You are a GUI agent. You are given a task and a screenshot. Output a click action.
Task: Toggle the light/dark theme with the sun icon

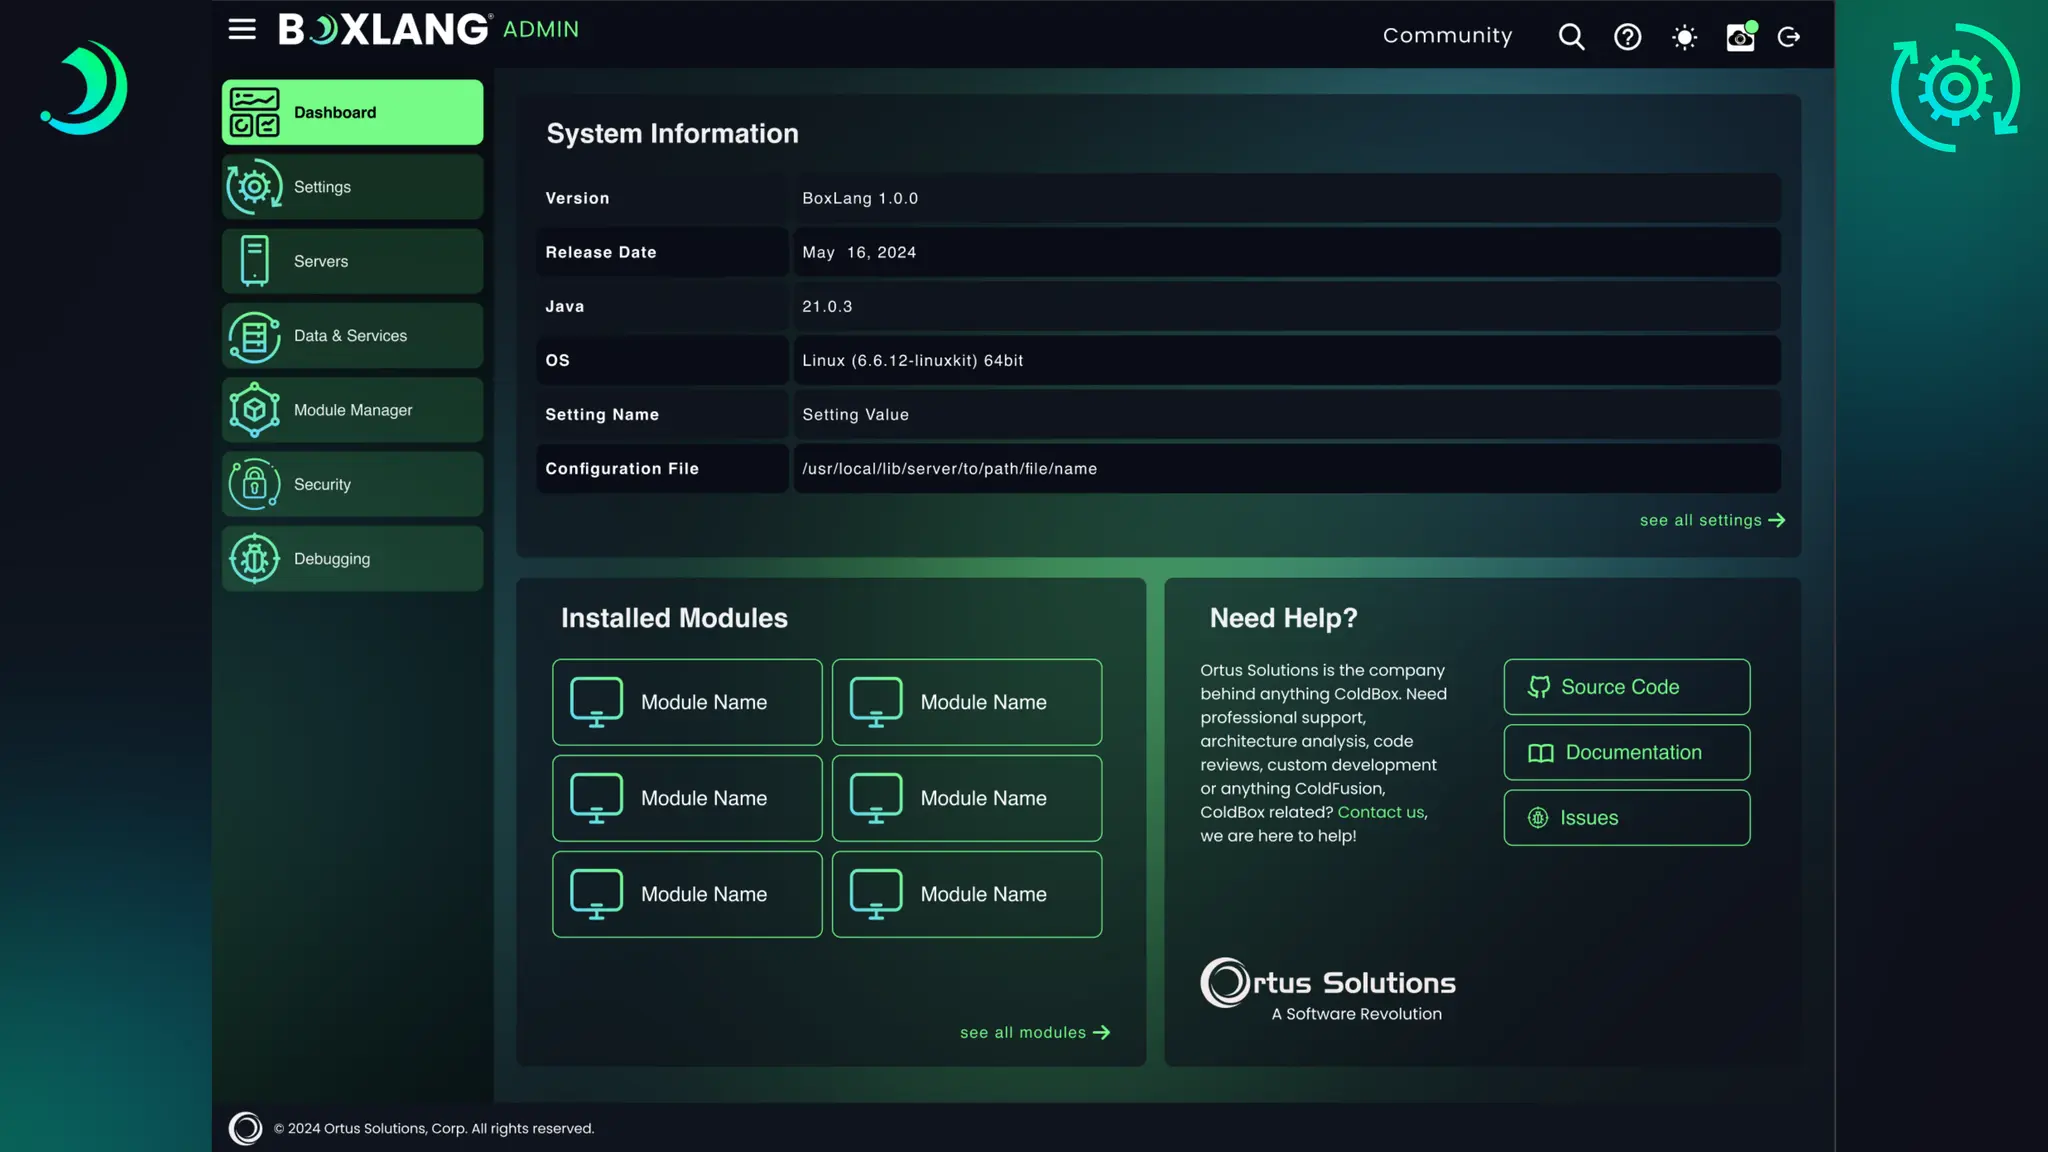tap(1684, 38)
